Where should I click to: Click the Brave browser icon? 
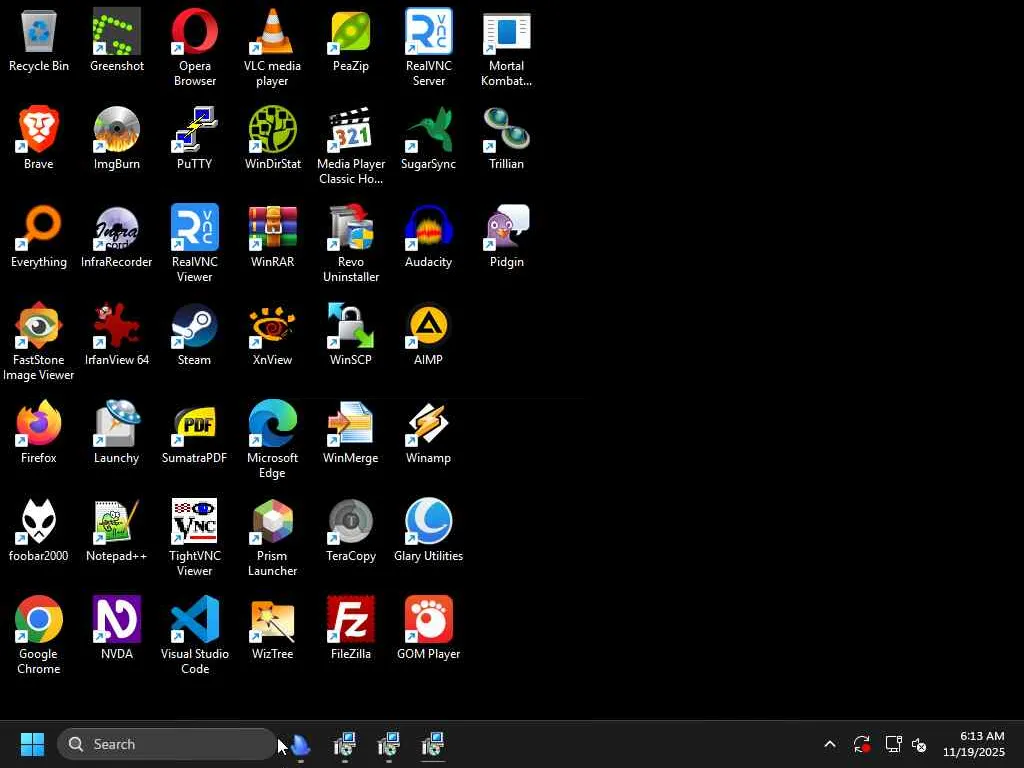click(39, 138)
